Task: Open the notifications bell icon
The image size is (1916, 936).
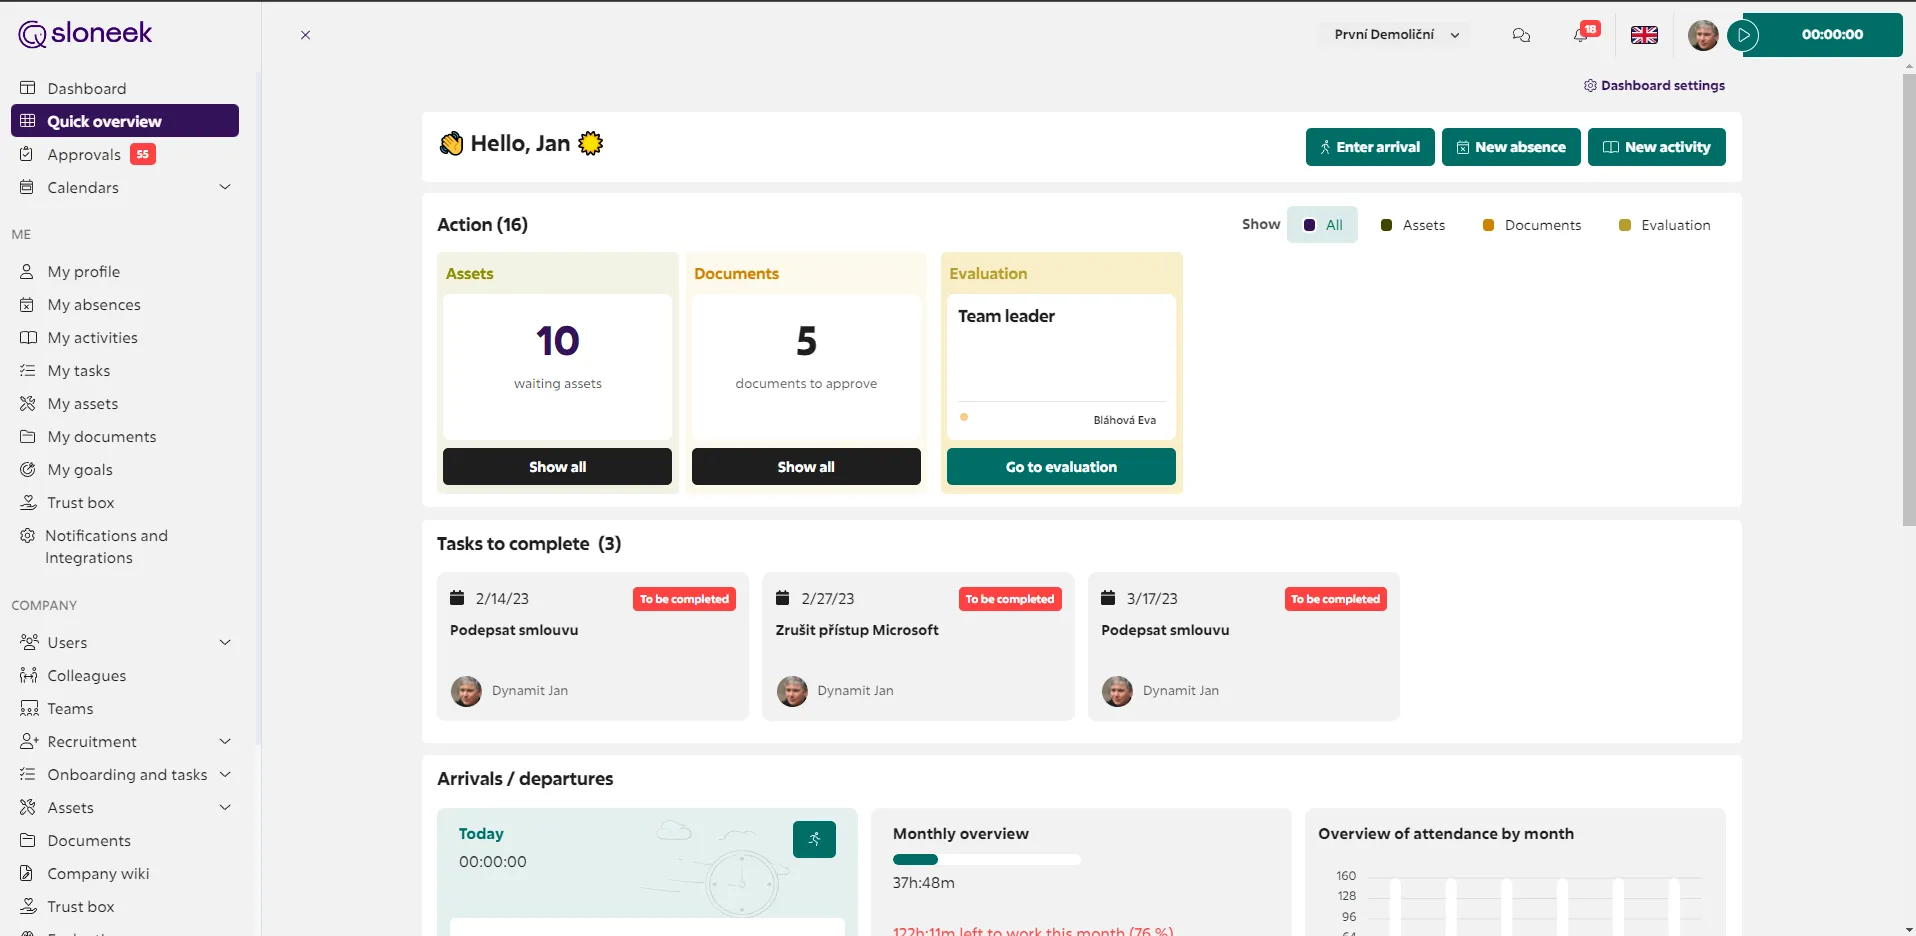Action: pos(1582,35)
